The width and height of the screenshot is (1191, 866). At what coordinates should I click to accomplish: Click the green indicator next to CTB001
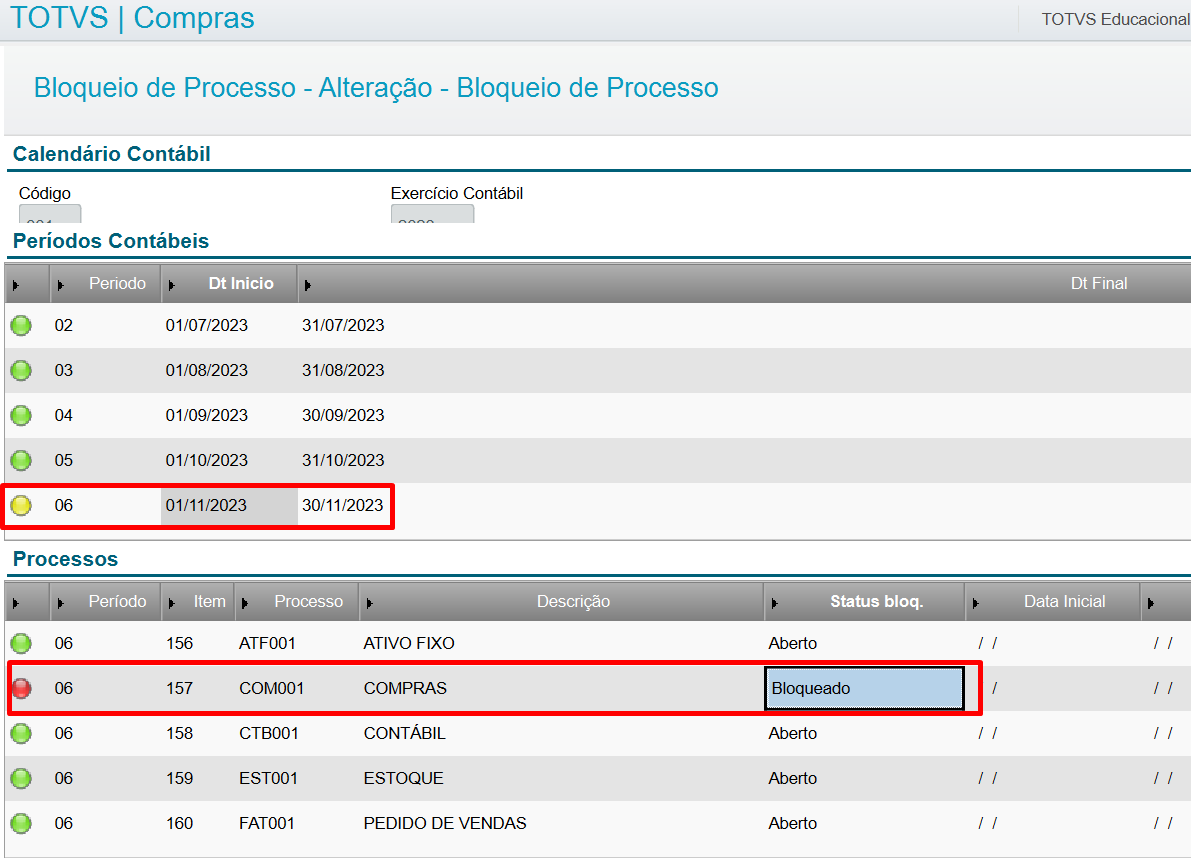(21, 733)
